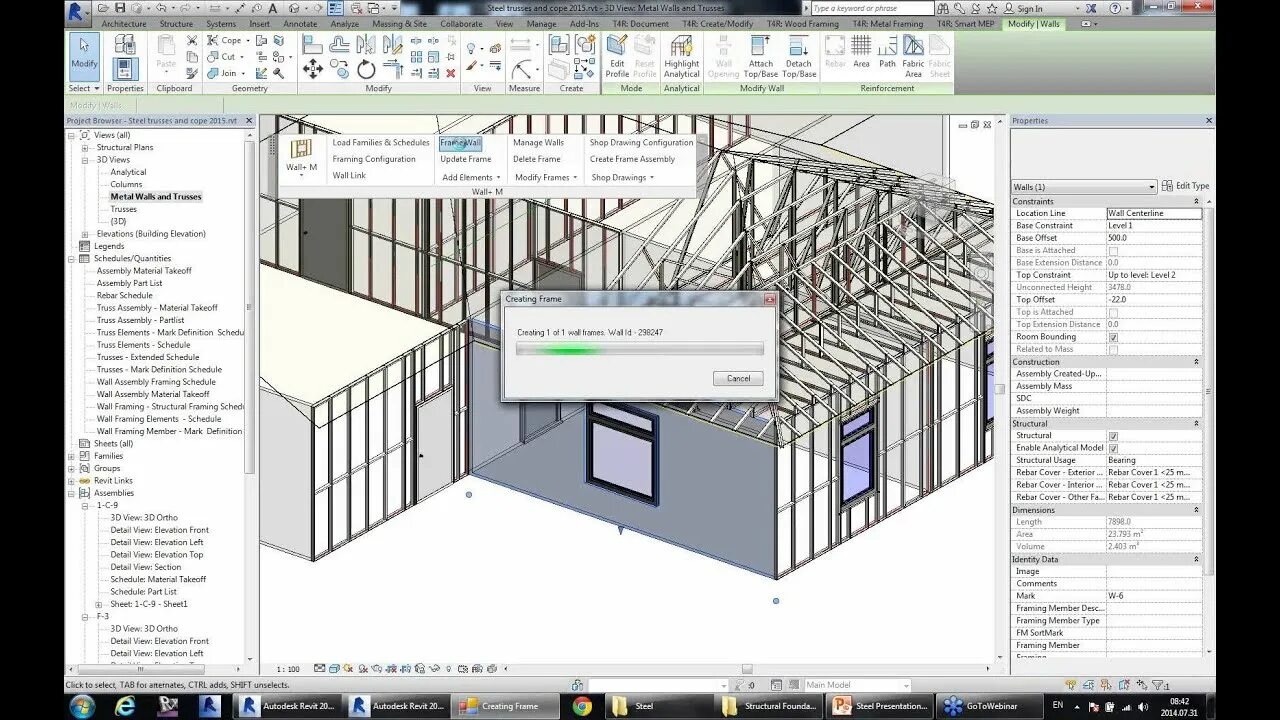This screenshot has height=720, width=1280.
Task: Open Chrome from the taskbar
Action: (x=582, y=706)
